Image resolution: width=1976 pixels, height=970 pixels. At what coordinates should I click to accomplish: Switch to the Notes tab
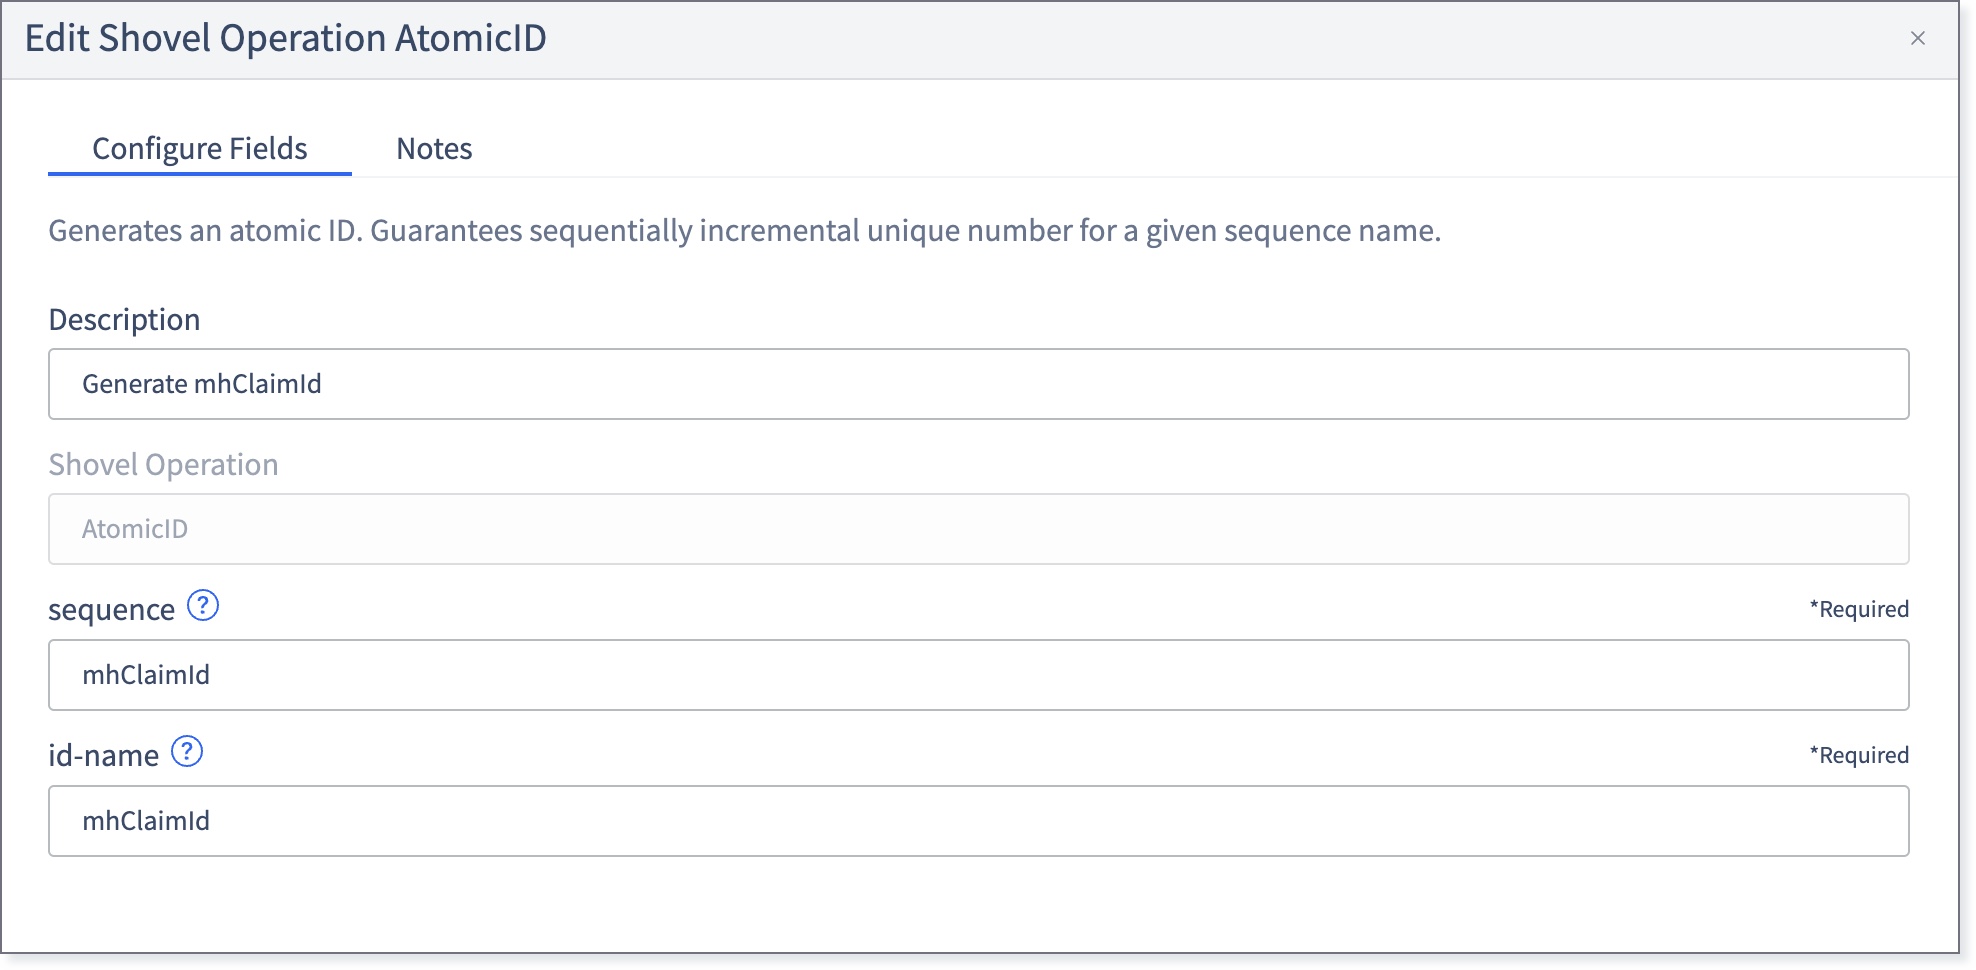click(434, 149)
